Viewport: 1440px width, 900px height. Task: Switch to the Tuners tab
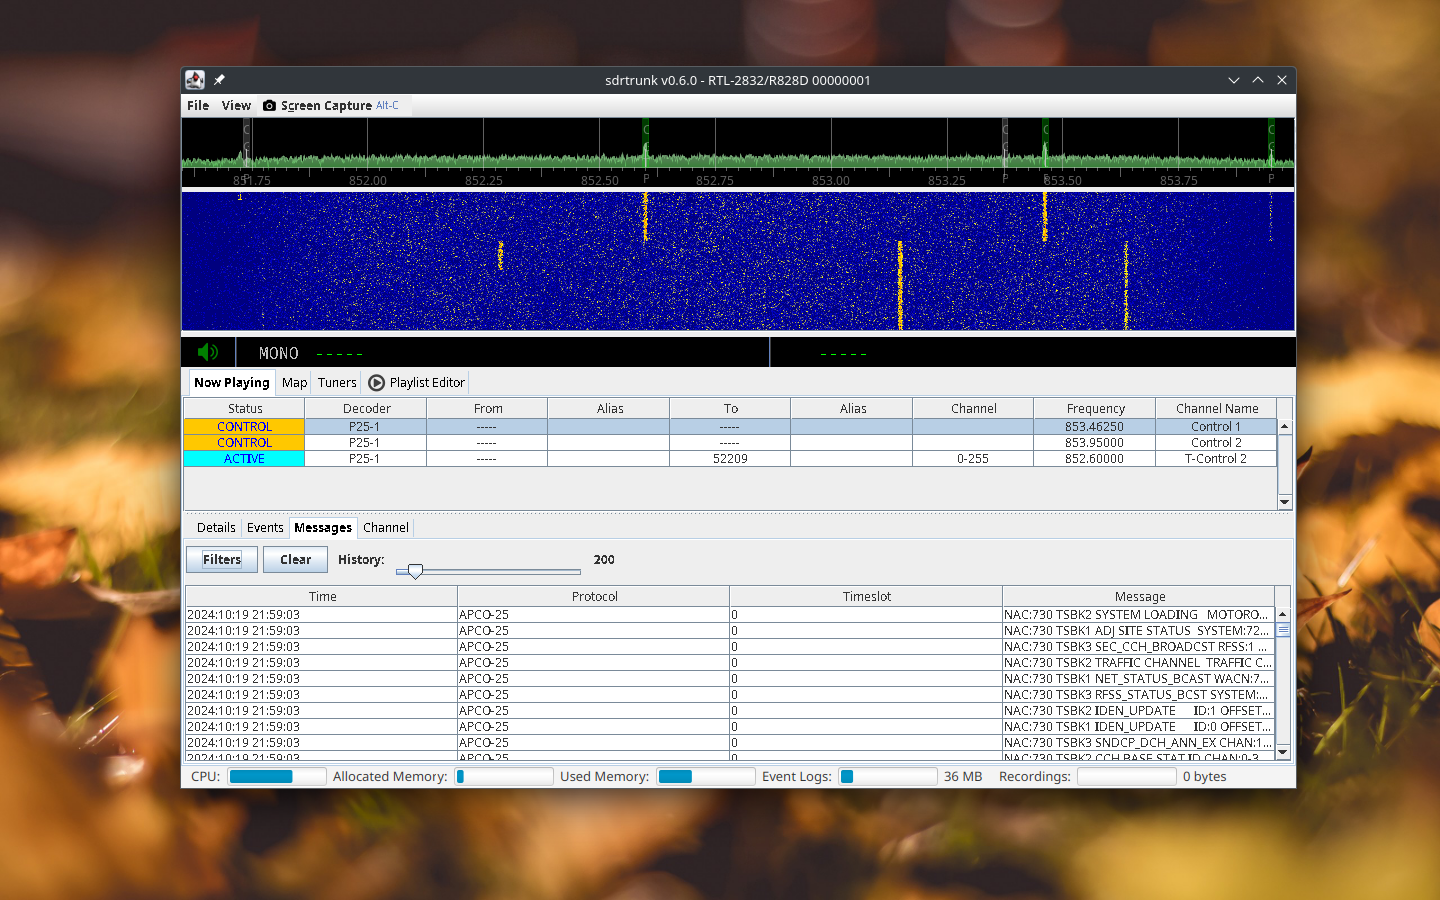[x=337, y=382]
